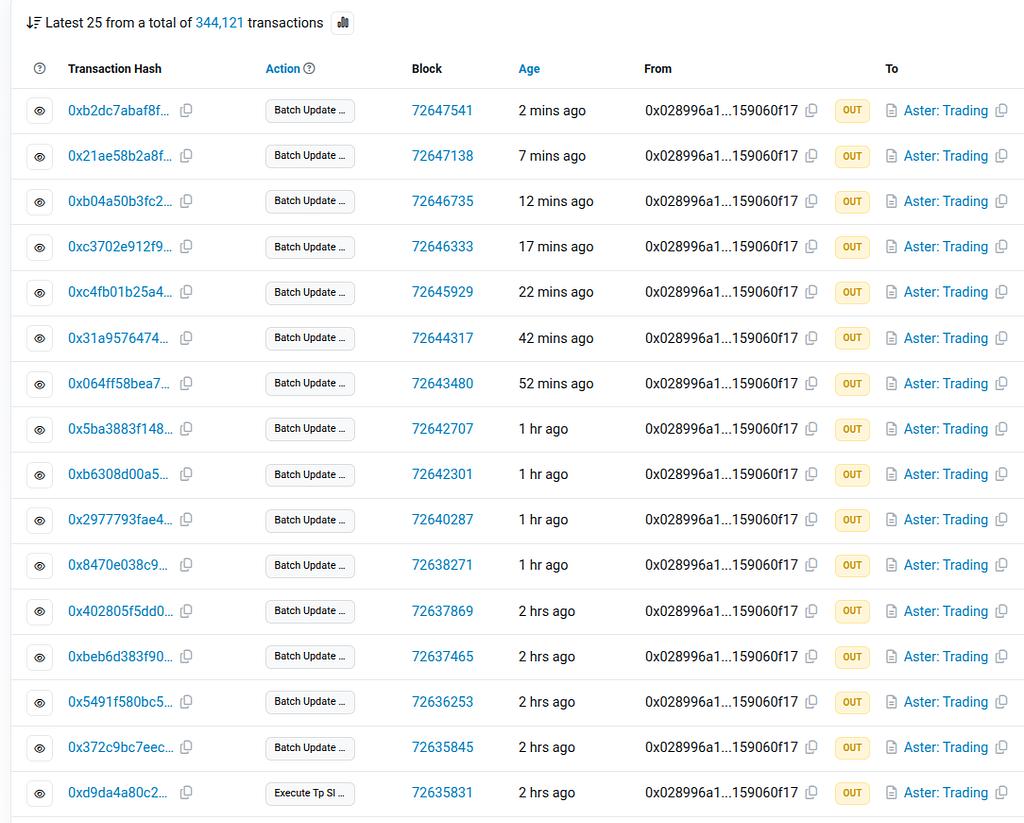This screenshot has height=823, width=1024.
Task: Copy transaction hash 0xb2dc7abaf8f
Action: [186, 110]
